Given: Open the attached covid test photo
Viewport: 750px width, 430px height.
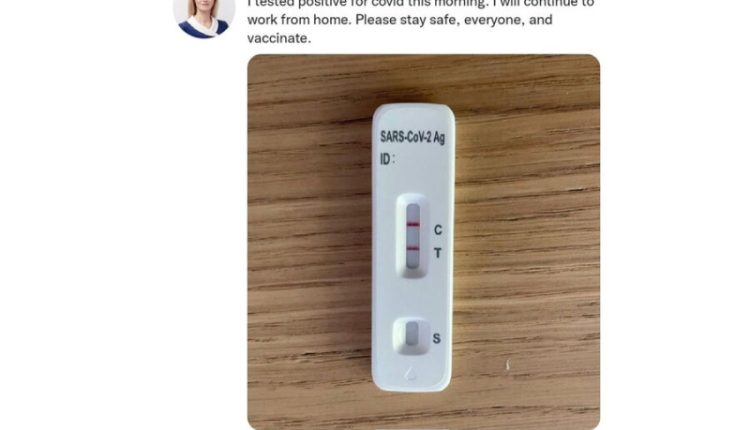Looking at the screenshot, I should [423, 242].
